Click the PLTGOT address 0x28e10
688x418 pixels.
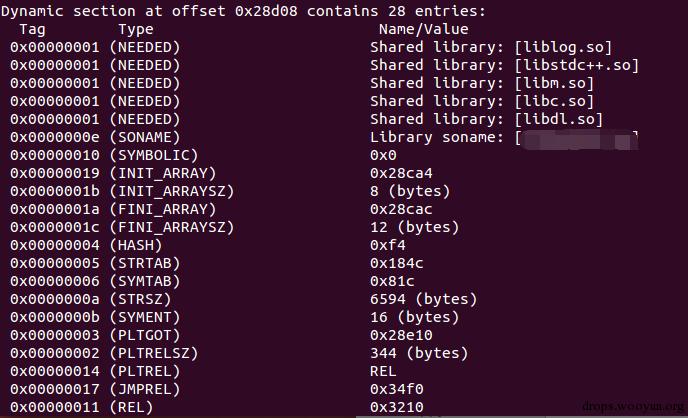tap(397, 335)
